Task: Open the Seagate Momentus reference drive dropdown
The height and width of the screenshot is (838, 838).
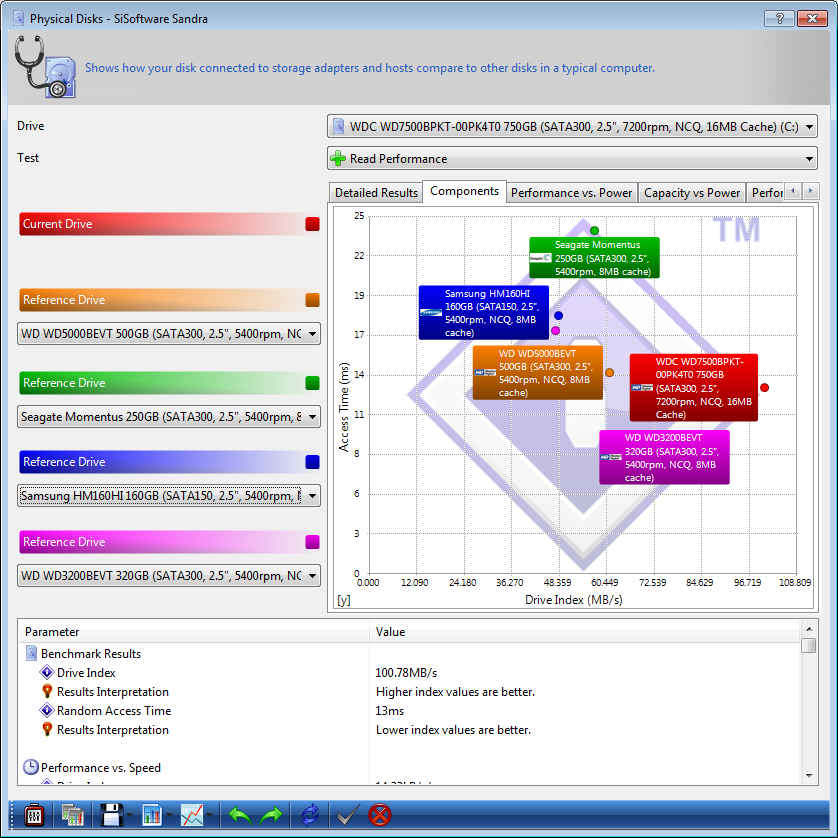Action: click(x=169, y=417)
